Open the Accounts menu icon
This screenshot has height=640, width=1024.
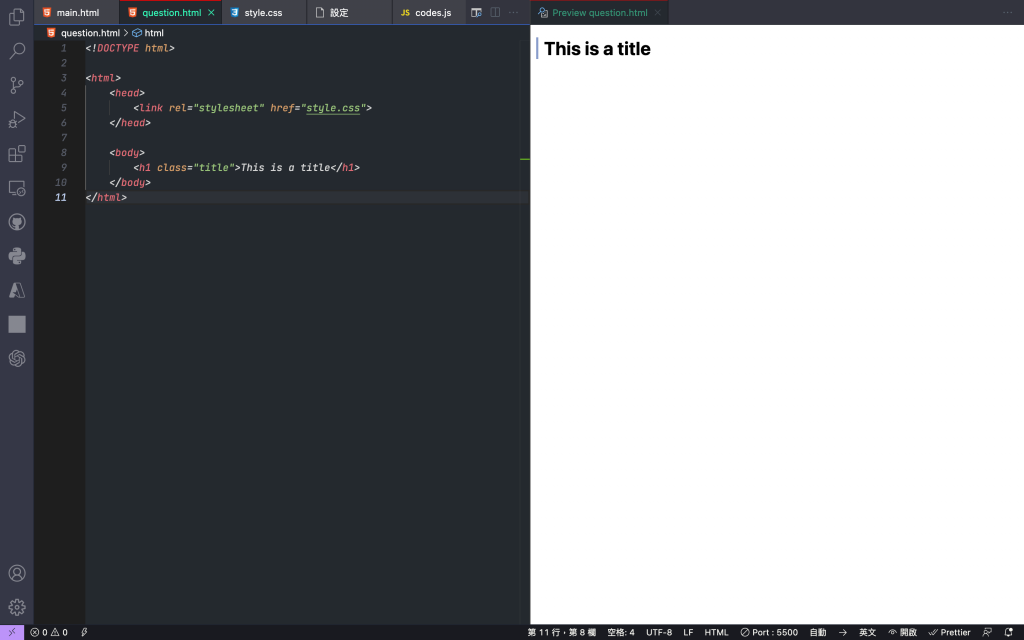[17, 573]
